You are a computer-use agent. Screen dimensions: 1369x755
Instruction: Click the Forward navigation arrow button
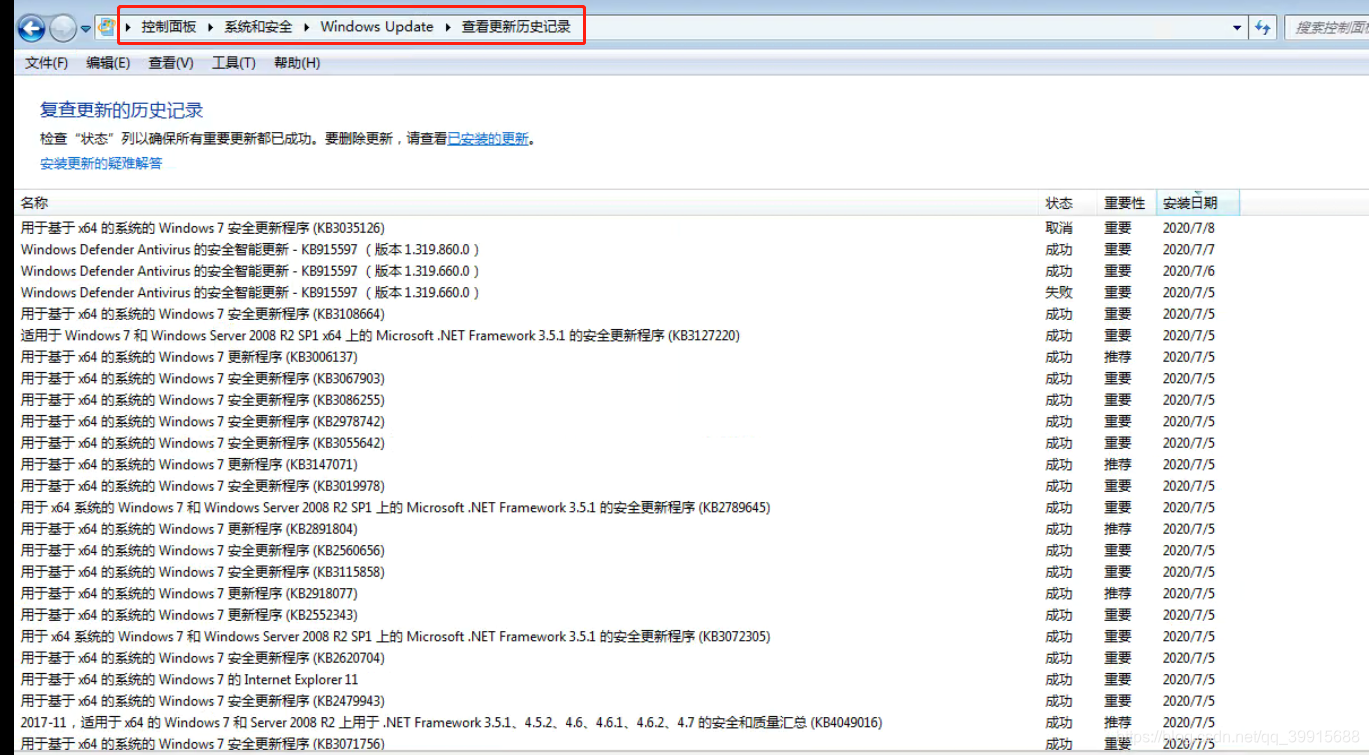pyautogui.click(x=63, y=29)
